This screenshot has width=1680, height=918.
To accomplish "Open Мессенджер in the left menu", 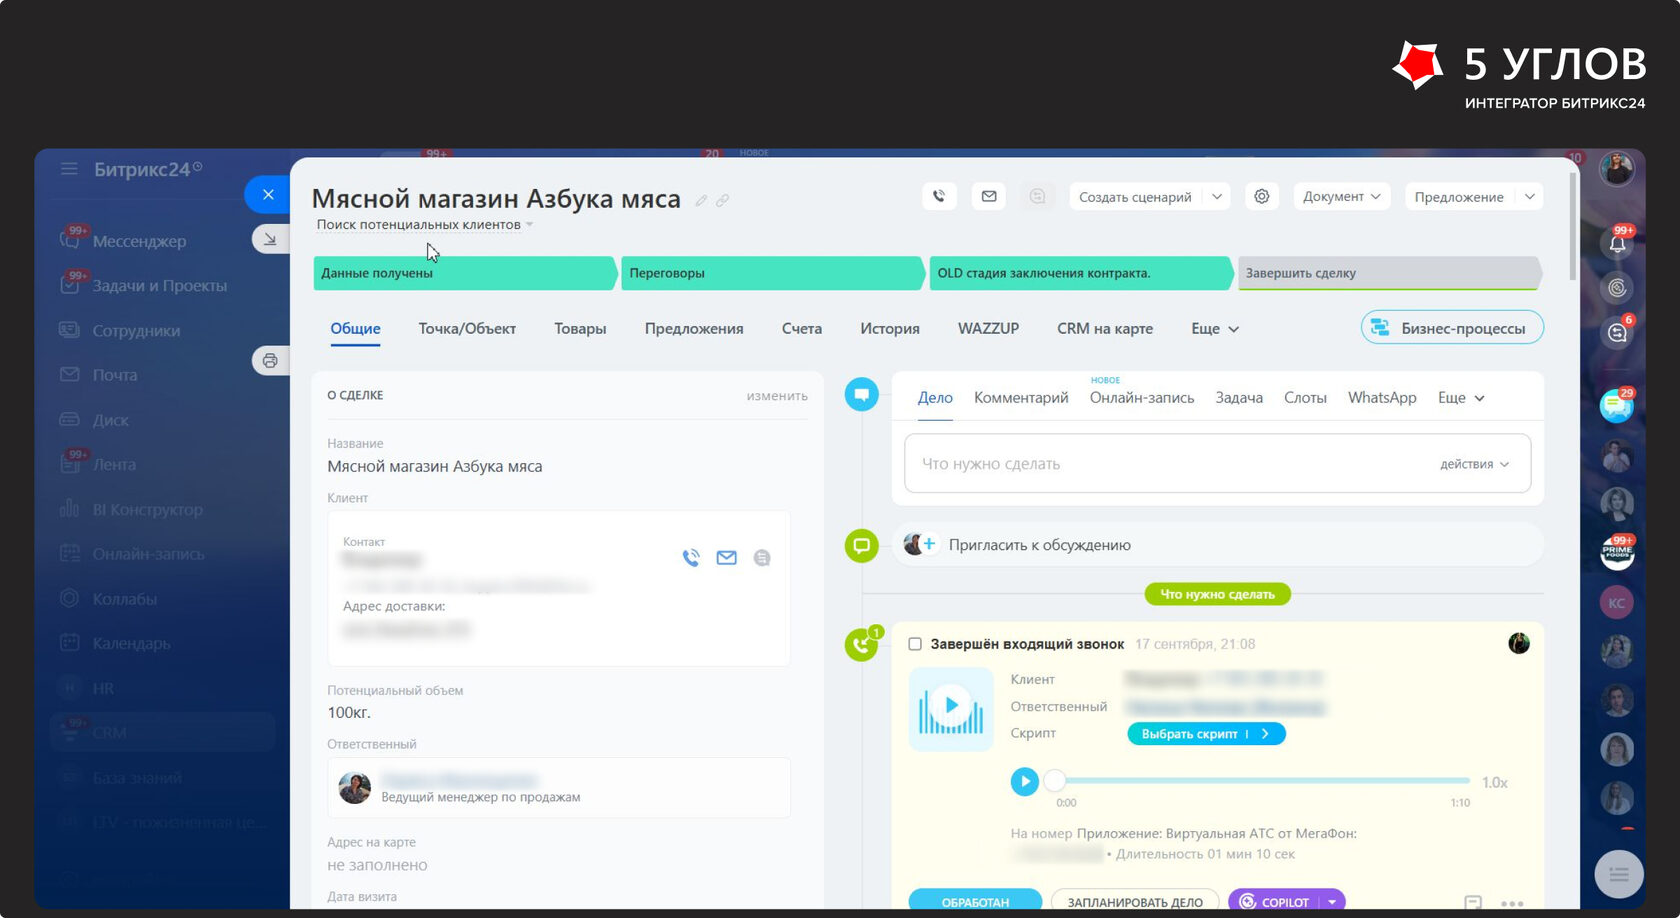I will coord(139,241).
